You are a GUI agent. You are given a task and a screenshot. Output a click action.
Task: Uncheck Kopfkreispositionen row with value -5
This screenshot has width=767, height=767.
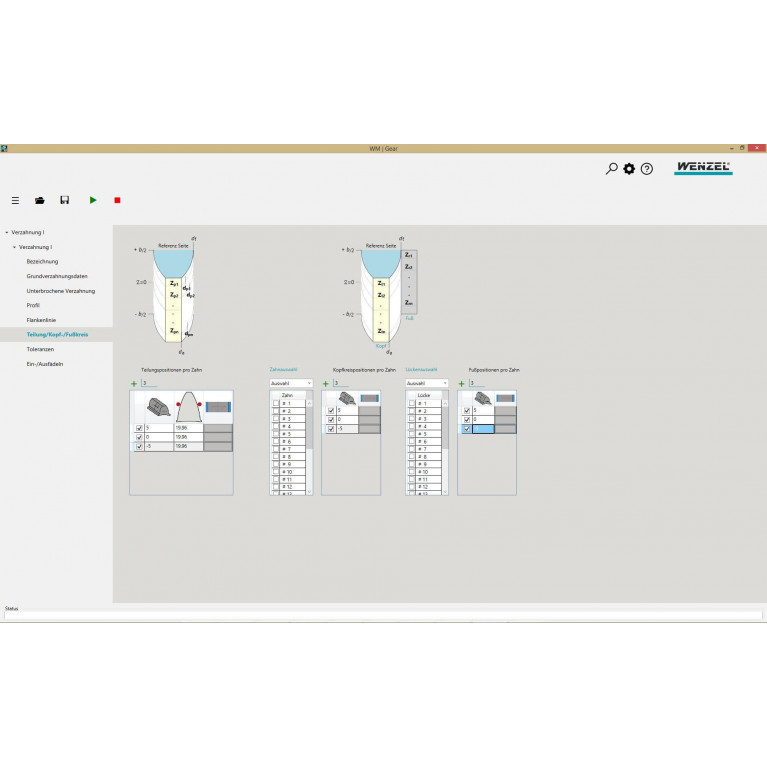331,429
